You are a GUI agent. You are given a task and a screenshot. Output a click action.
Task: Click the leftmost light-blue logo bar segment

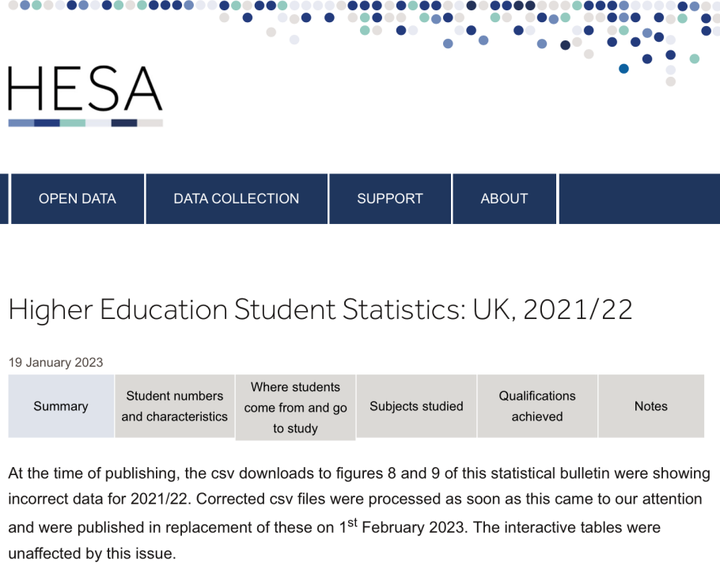click(21, 123)
